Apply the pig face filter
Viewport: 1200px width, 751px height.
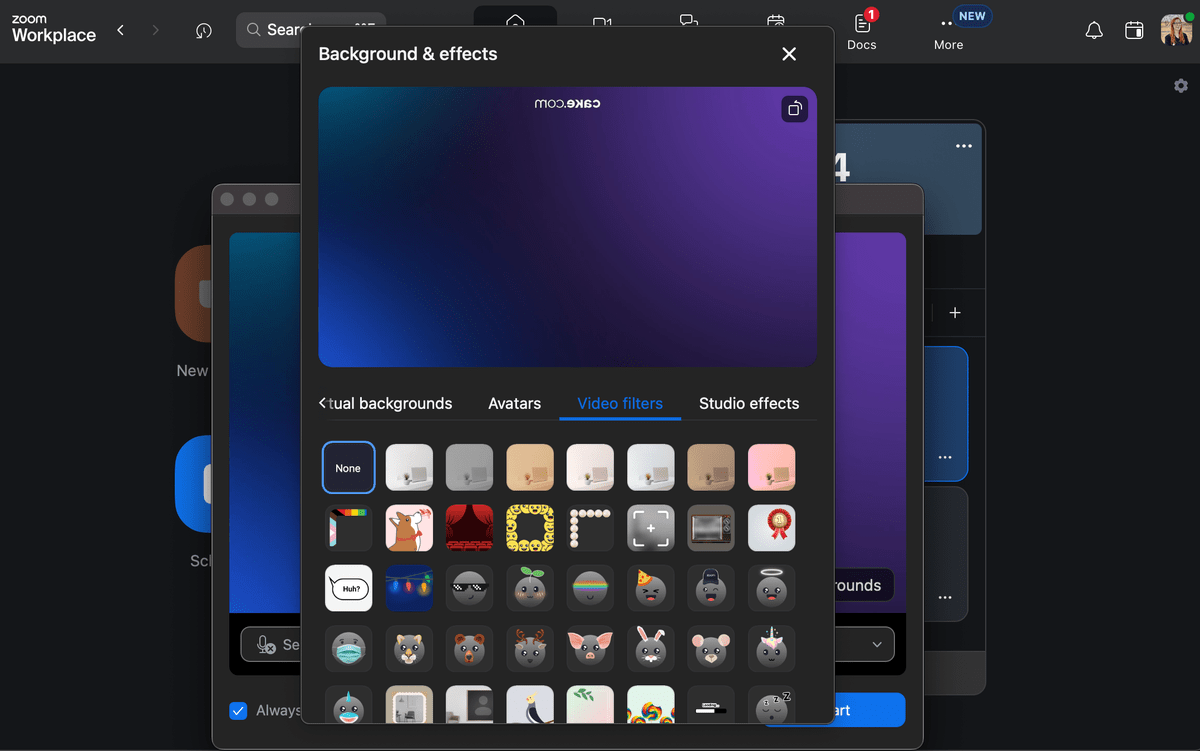(x=590, y=649)
